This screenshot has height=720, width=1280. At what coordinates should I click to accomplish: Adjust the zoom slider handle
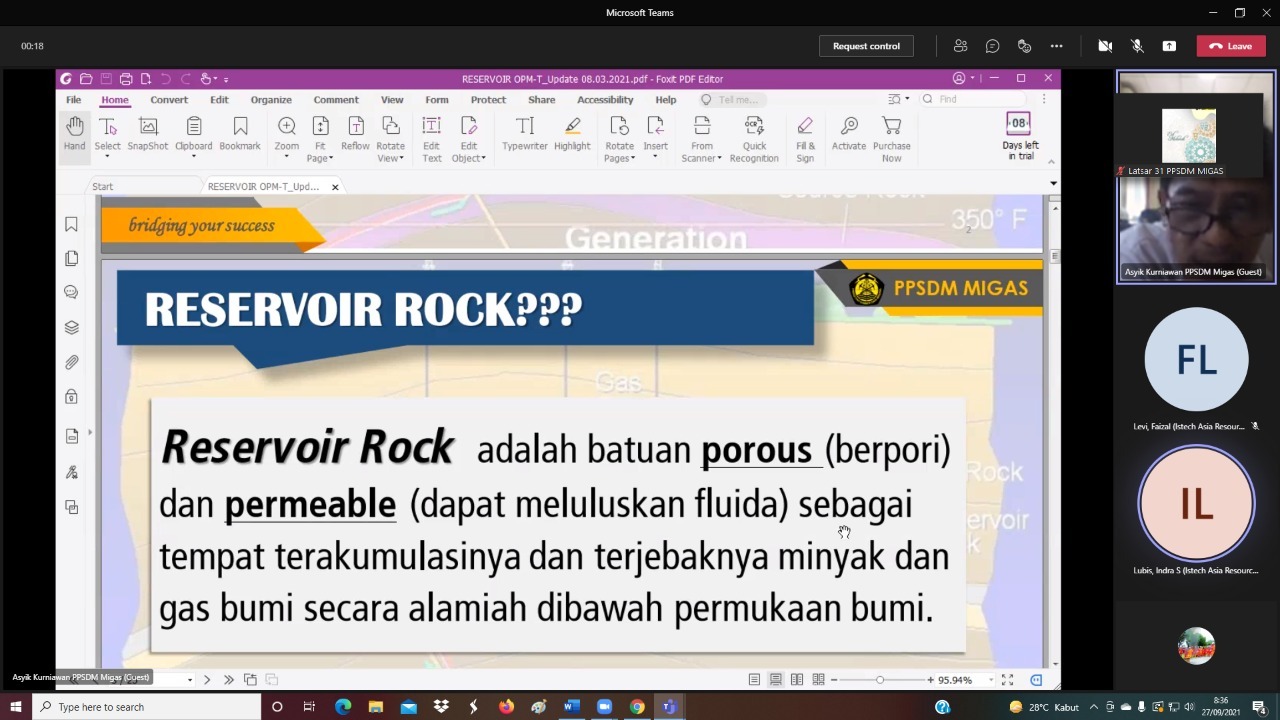[x=880, y=680]
